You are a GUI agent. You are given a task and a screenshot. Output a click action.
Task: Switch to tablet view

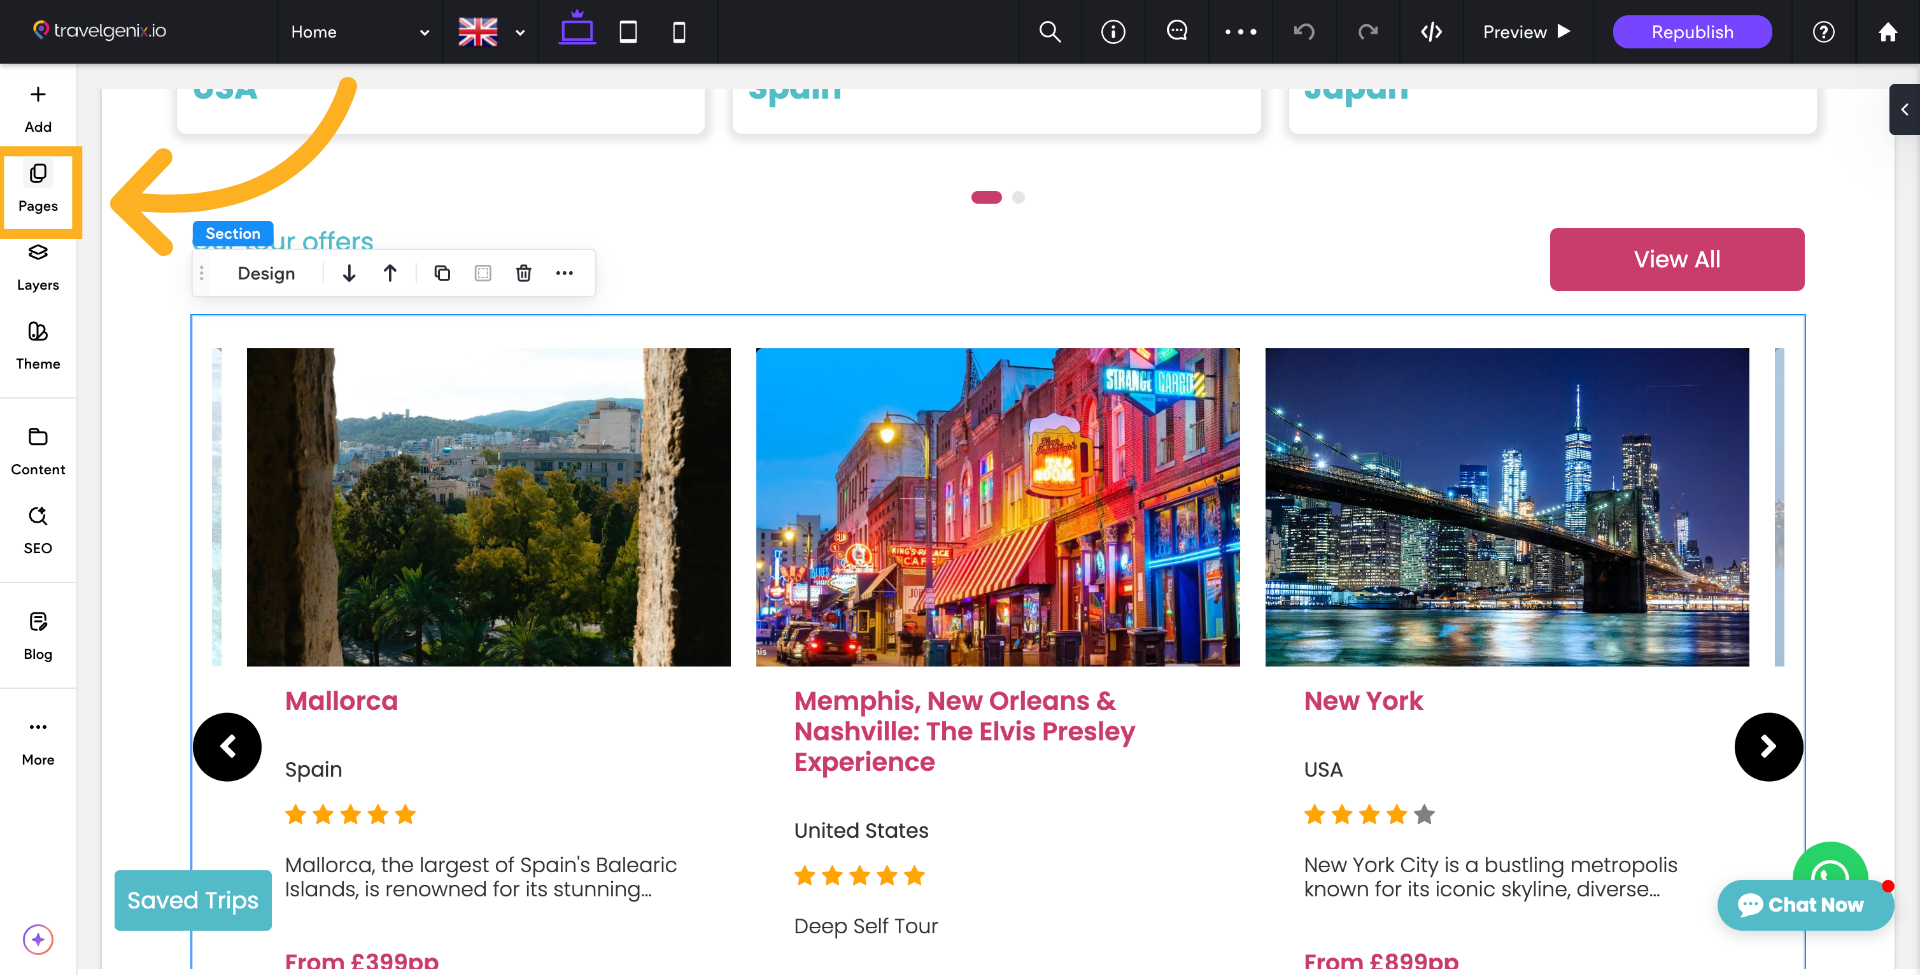click(628, 32)
